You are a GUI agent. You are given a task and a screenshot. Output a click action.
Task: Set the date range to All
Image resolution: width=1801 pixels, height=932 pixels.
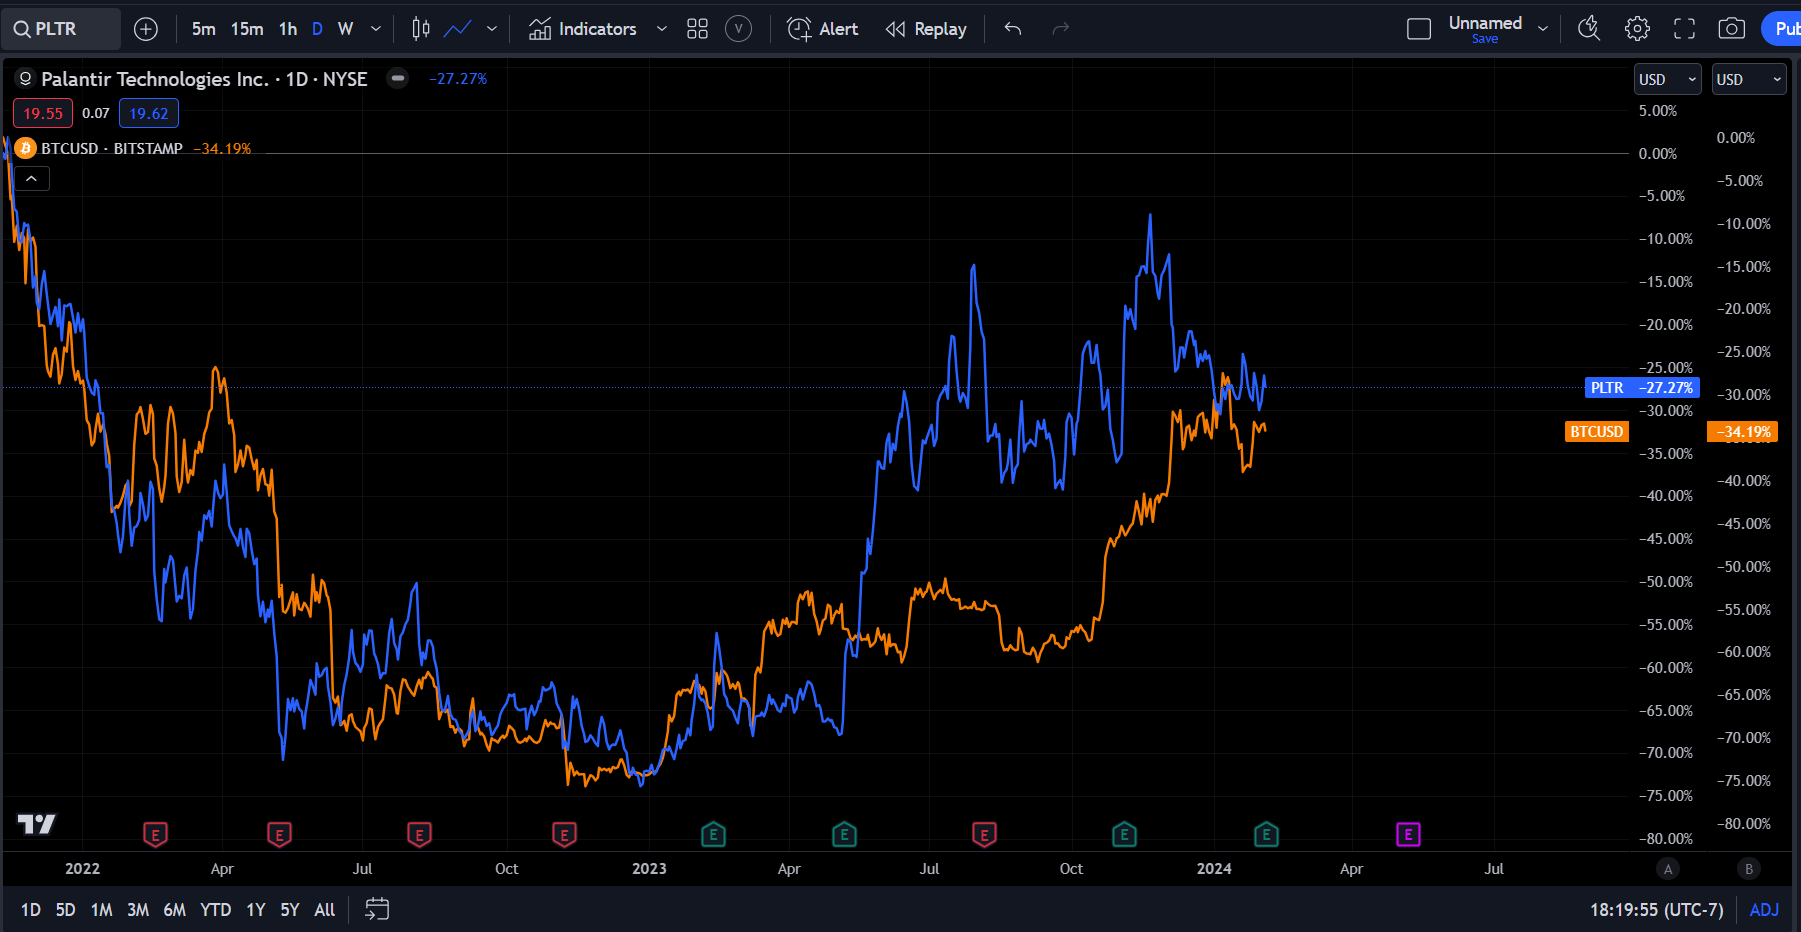pyautogui.click(x=324, y=910)
